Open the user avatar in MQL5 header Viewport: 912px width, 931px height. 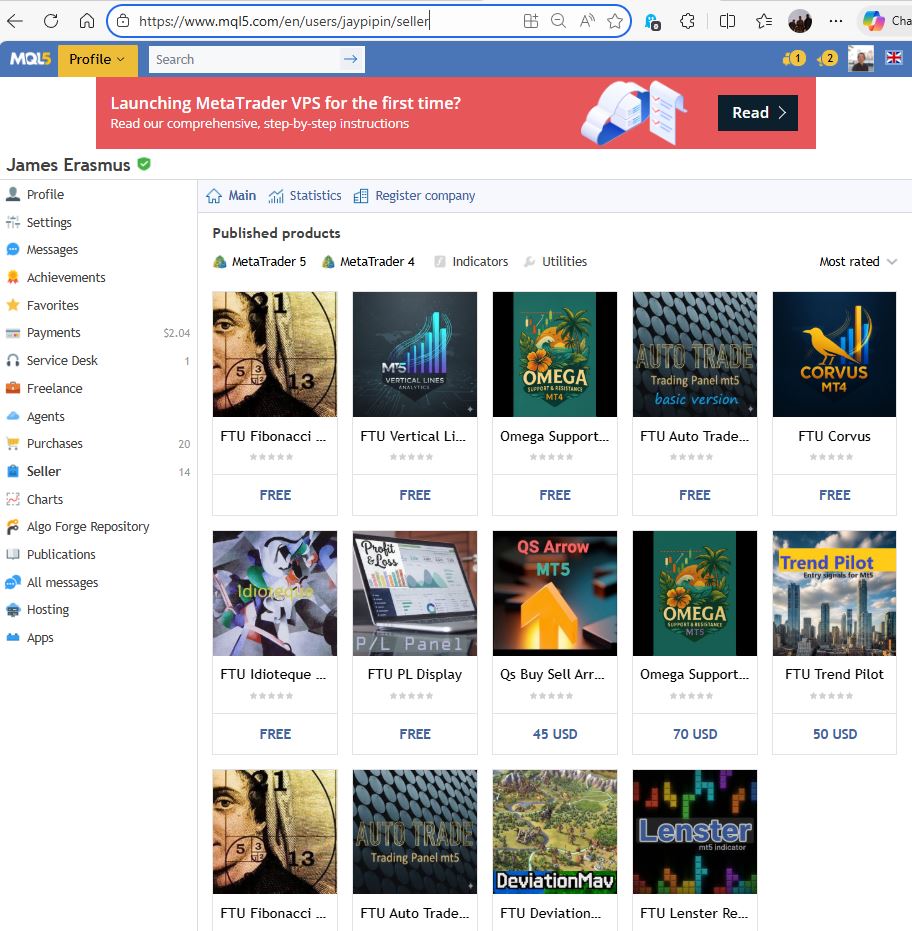point(860,59)
